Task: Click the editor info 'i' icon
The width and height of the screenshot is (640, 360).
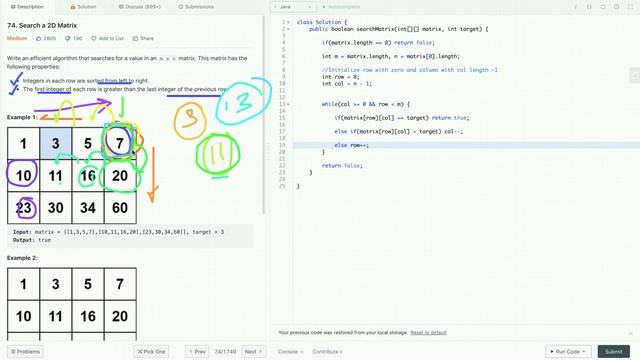Action: click(x=576, y=7)
